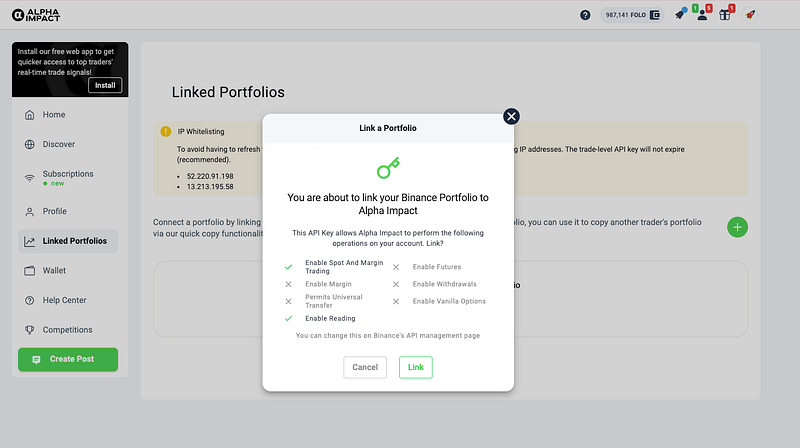Screen dimensions: 800x448
Task: Install the web app from the banner
Action: [106, 85]
